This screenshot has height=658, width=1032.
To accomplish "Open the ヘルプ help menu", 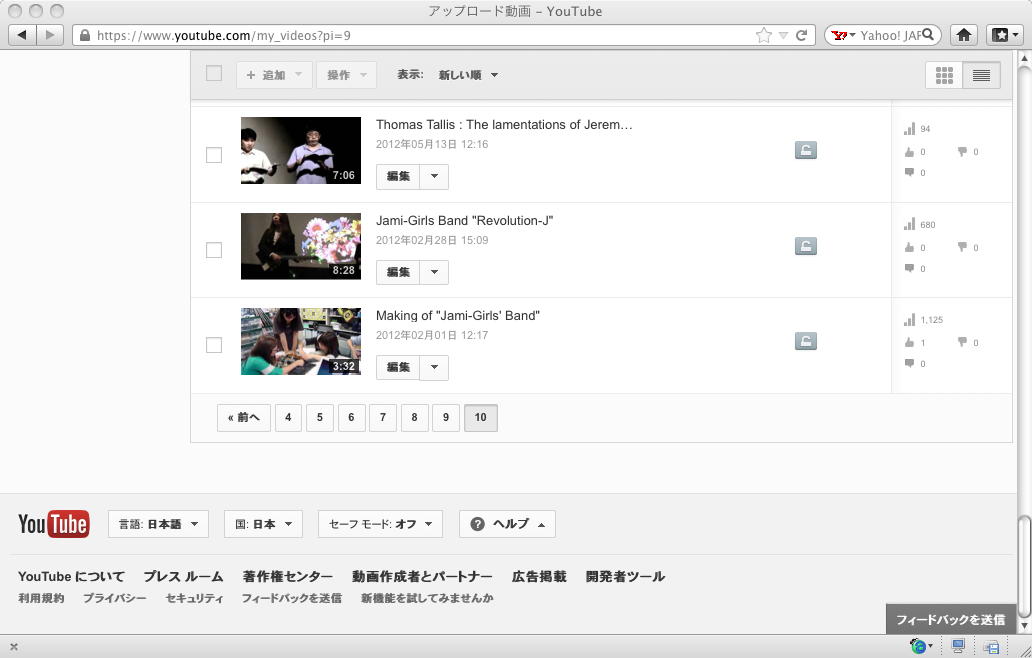I will coord(507,524).
